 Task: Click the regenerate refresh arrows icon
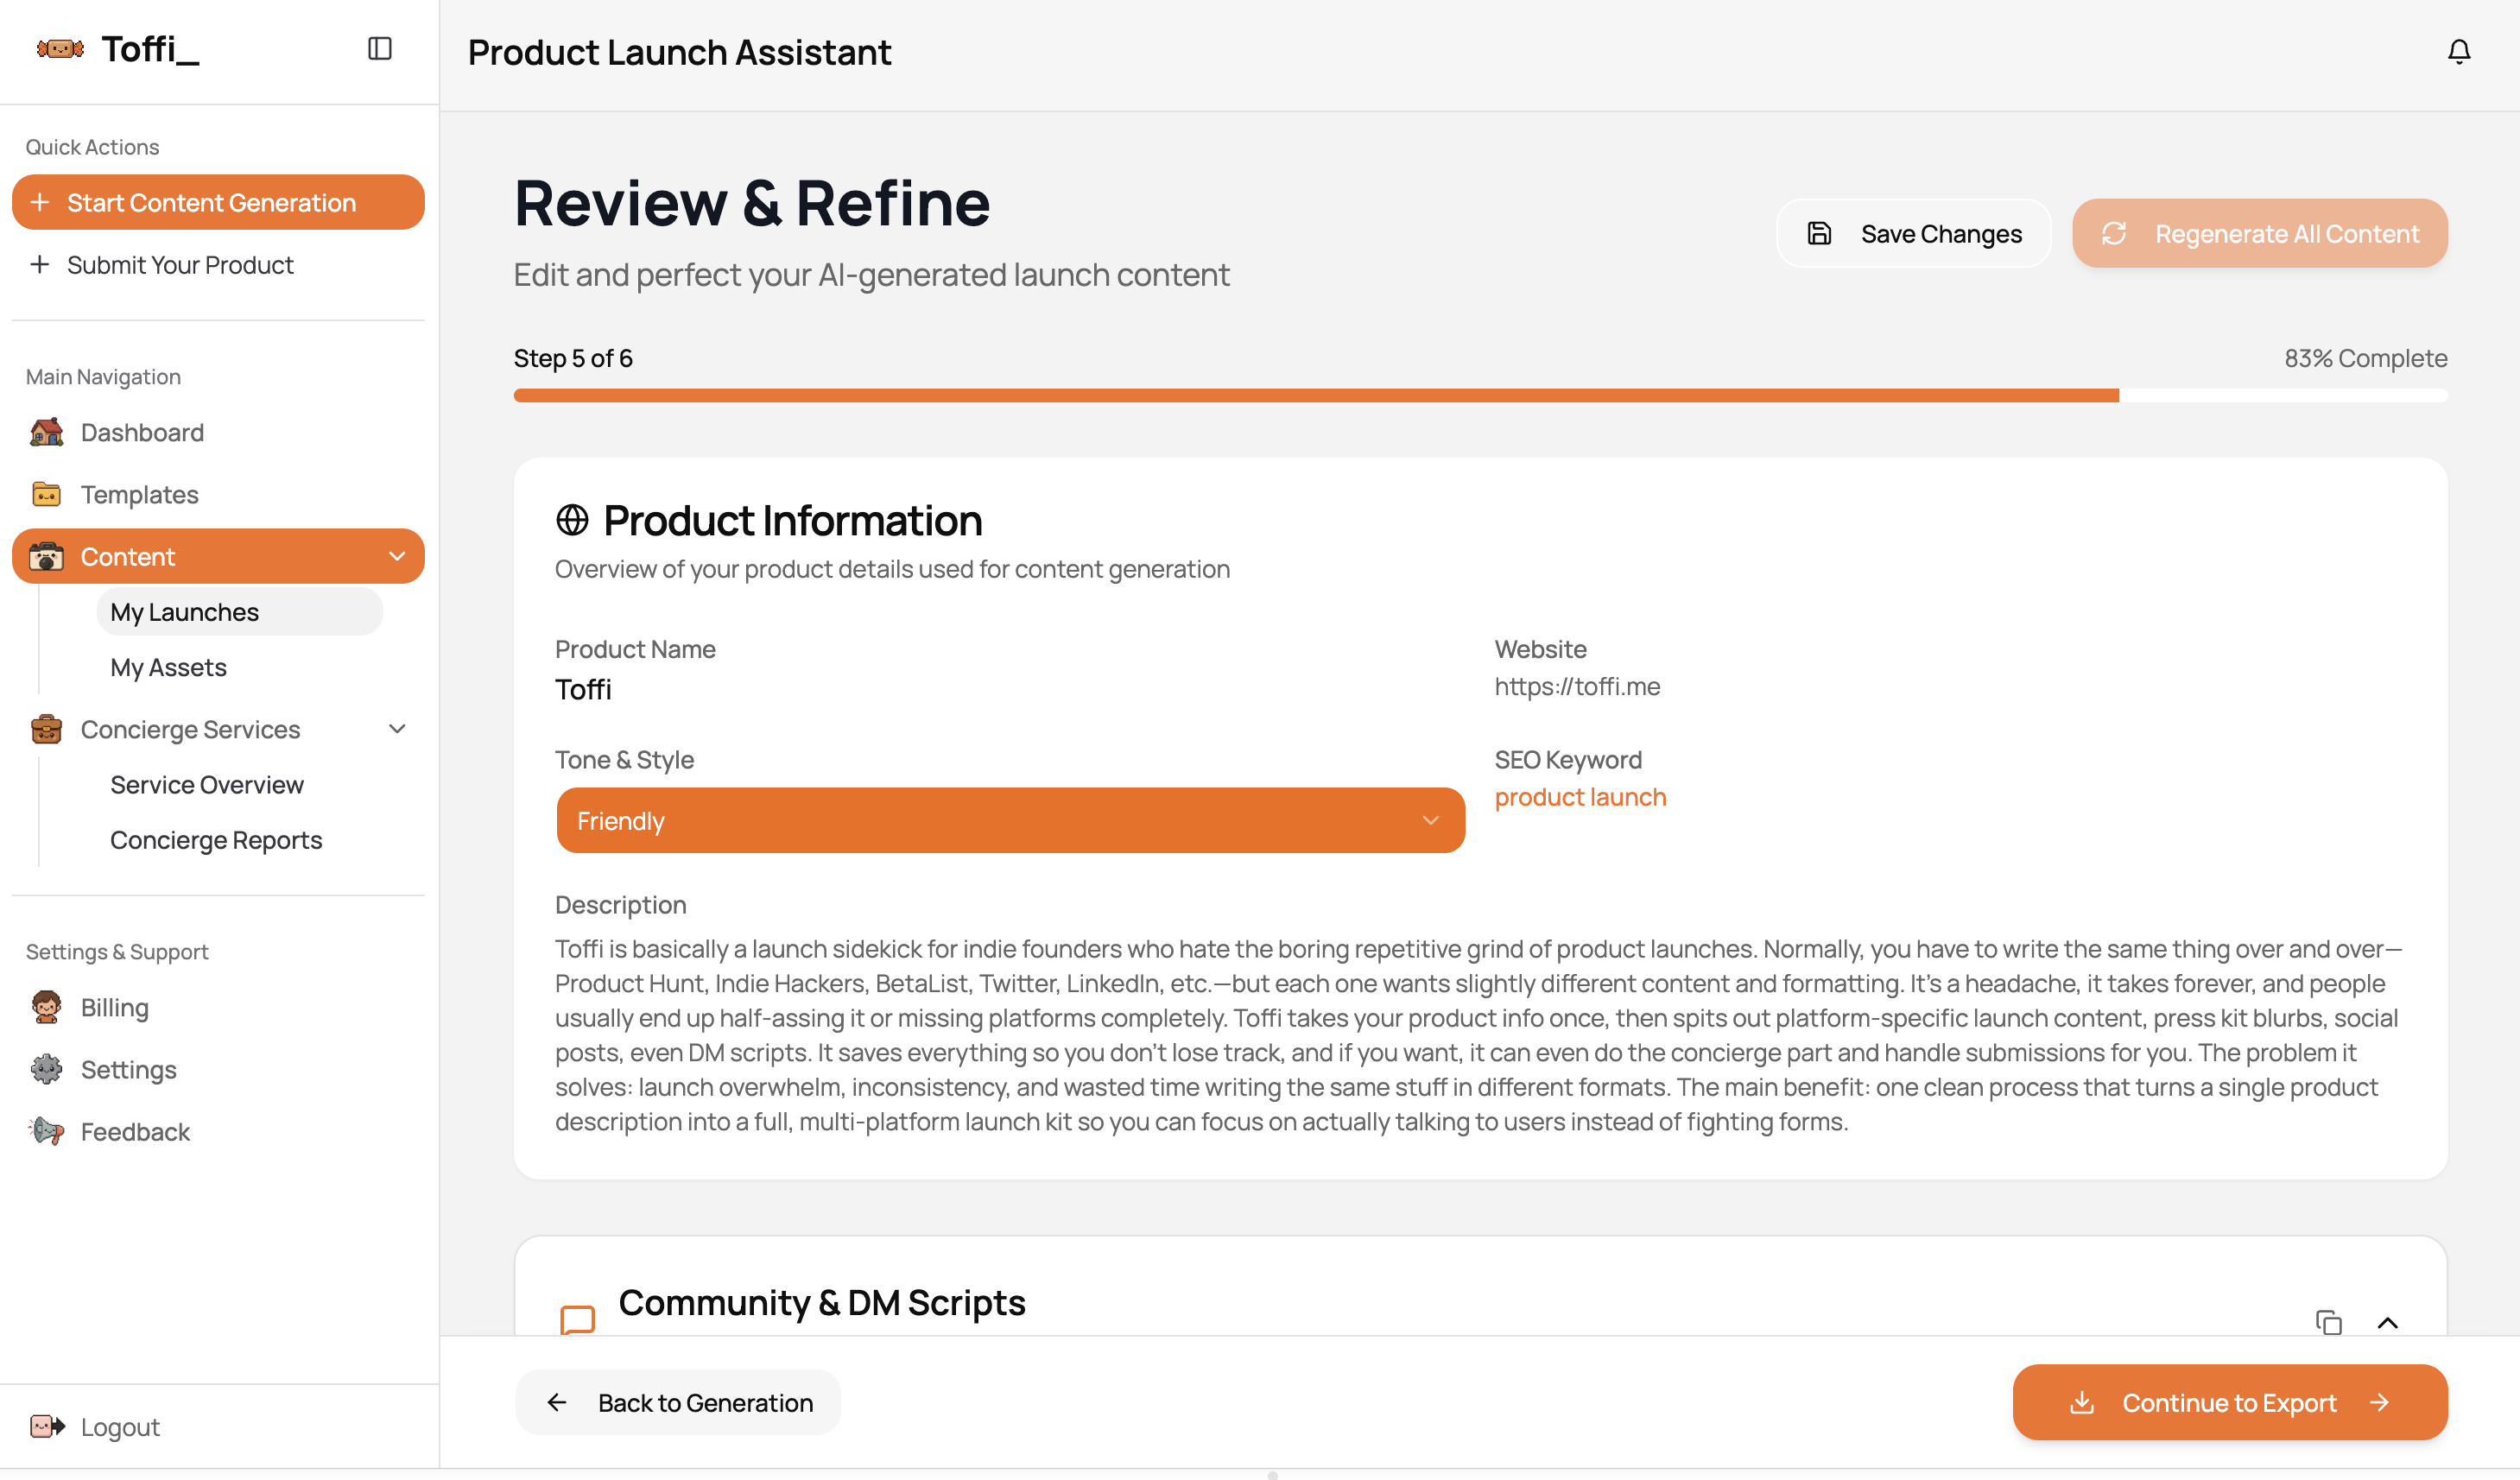point(2113,233)
